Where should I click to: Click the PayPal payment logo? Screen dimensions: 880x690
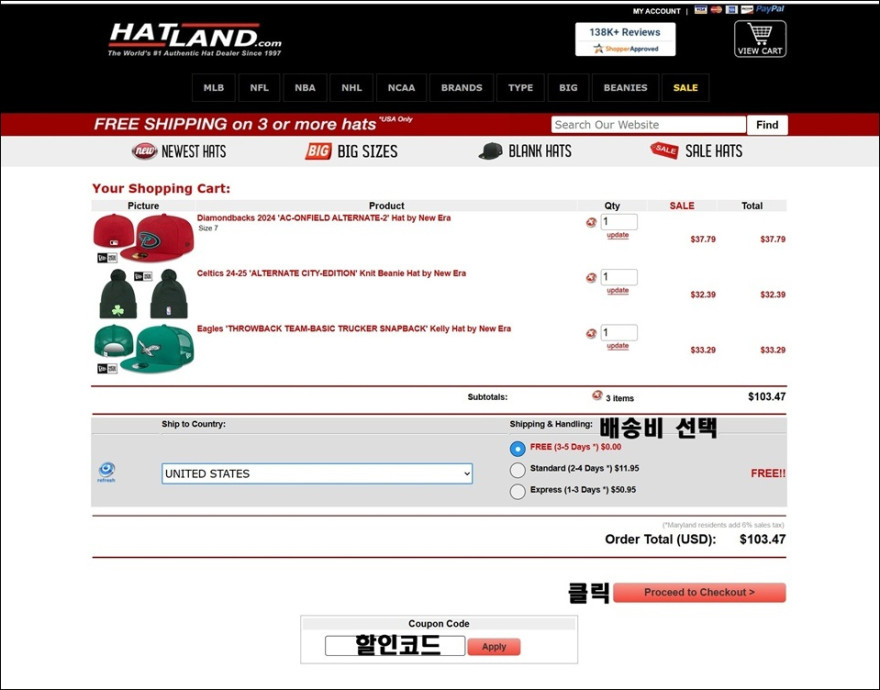click(770, 9)
